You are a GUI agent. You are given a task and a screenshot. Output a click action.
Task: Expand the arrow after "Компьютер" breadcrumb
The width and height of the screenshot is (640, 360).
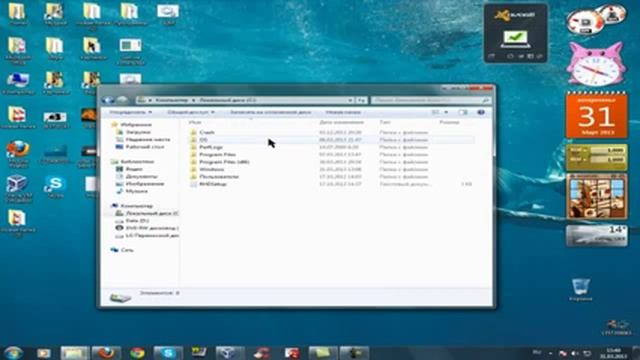tap(193, 100)
